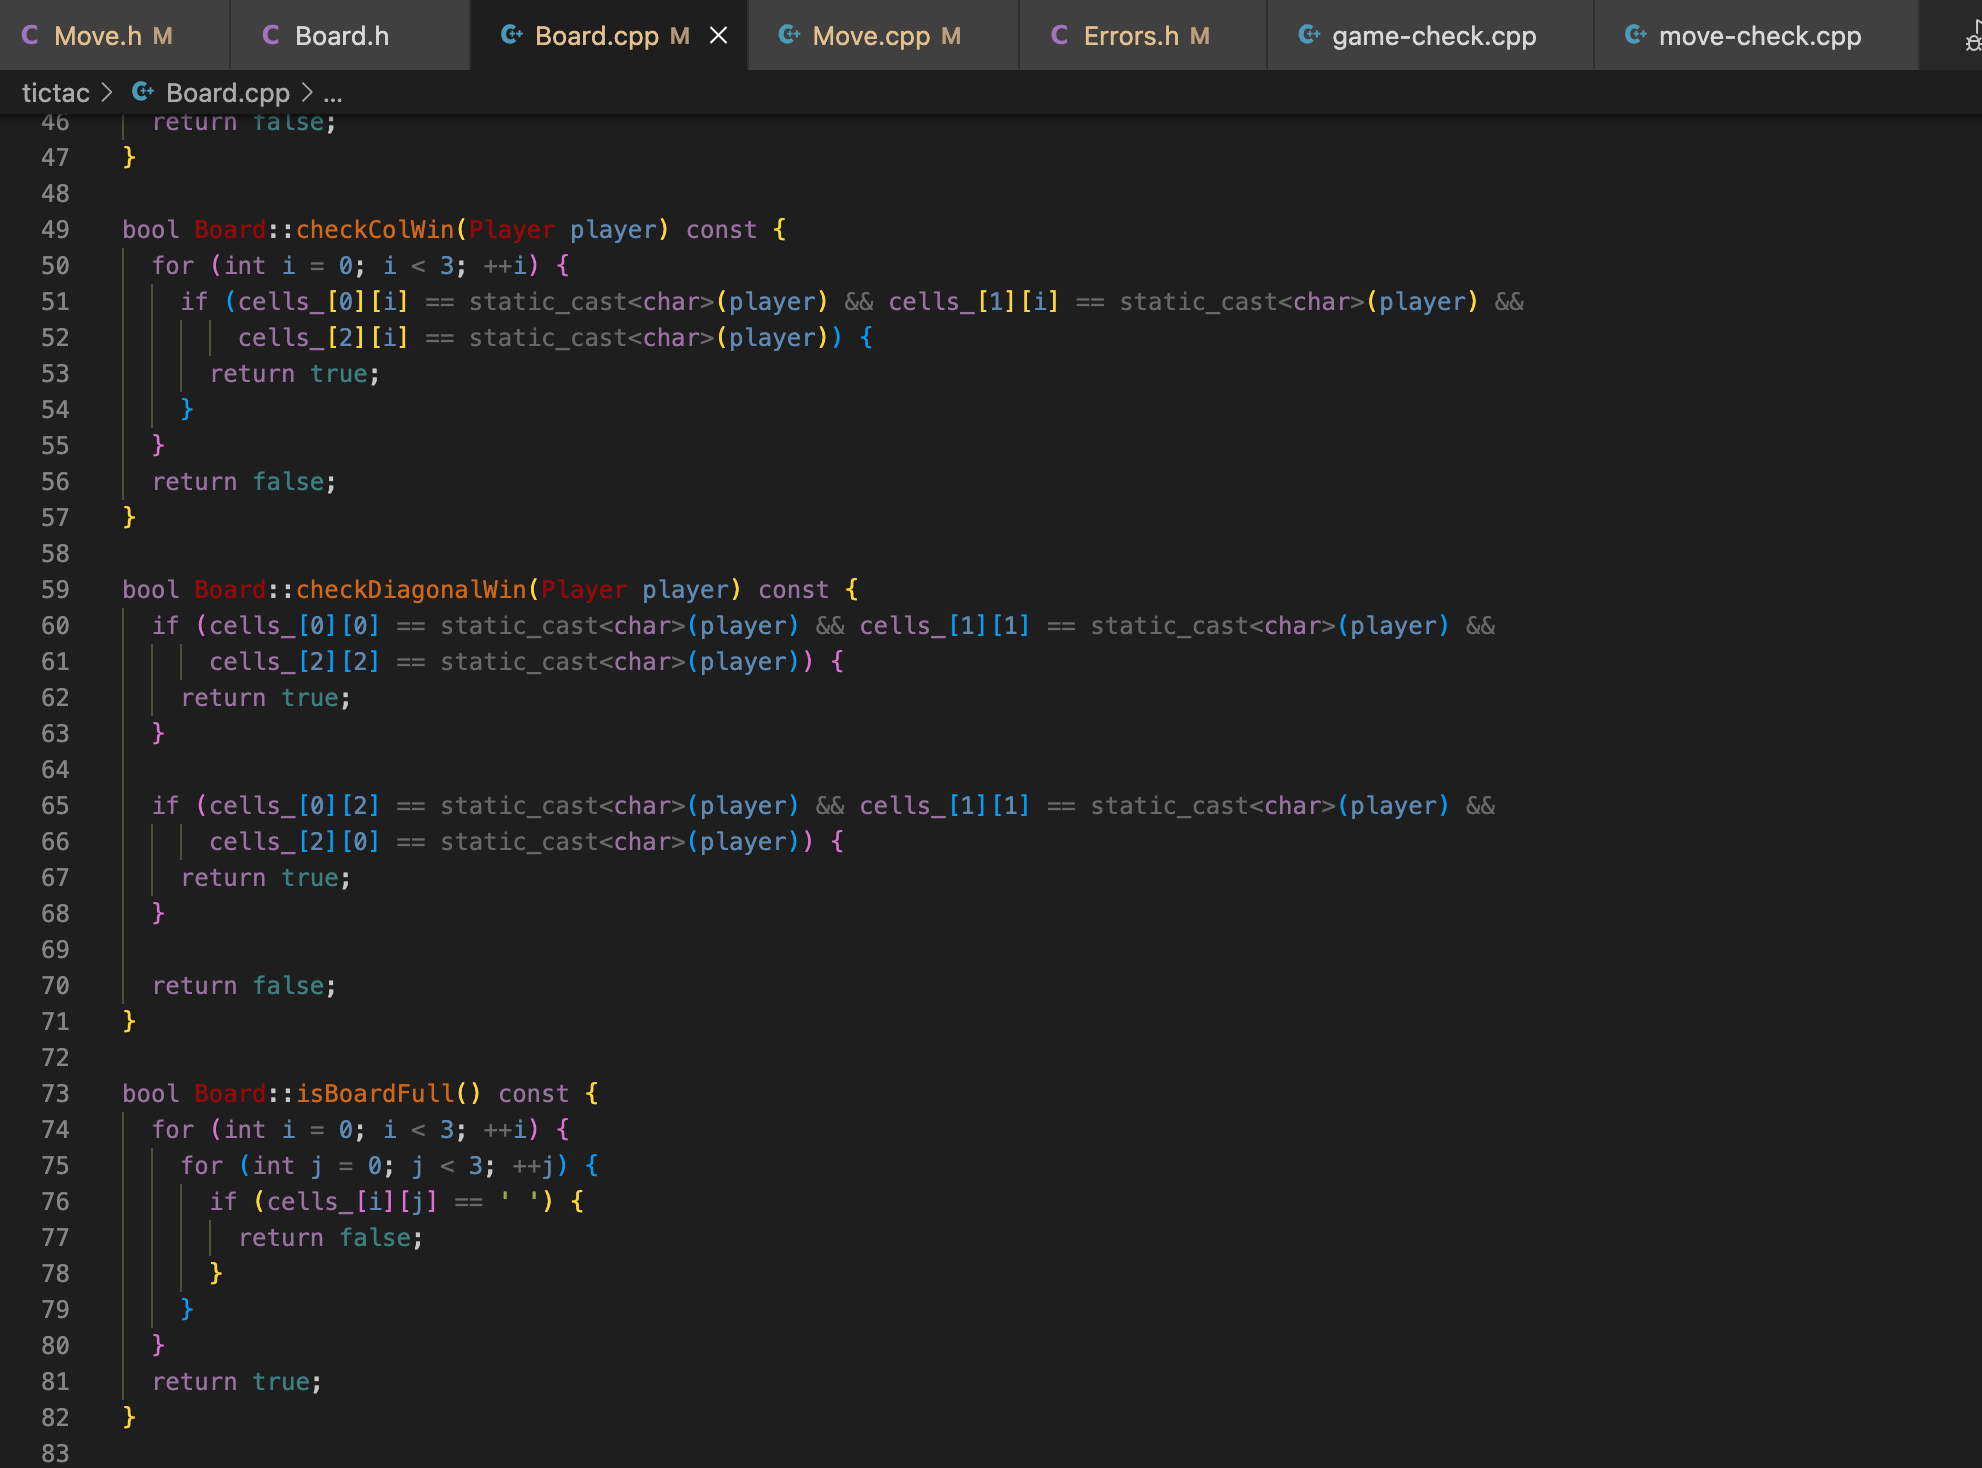The image size is (1982, 1468).
Task: Click the C file icon on Move.h tab
Action: pos(30,35)
